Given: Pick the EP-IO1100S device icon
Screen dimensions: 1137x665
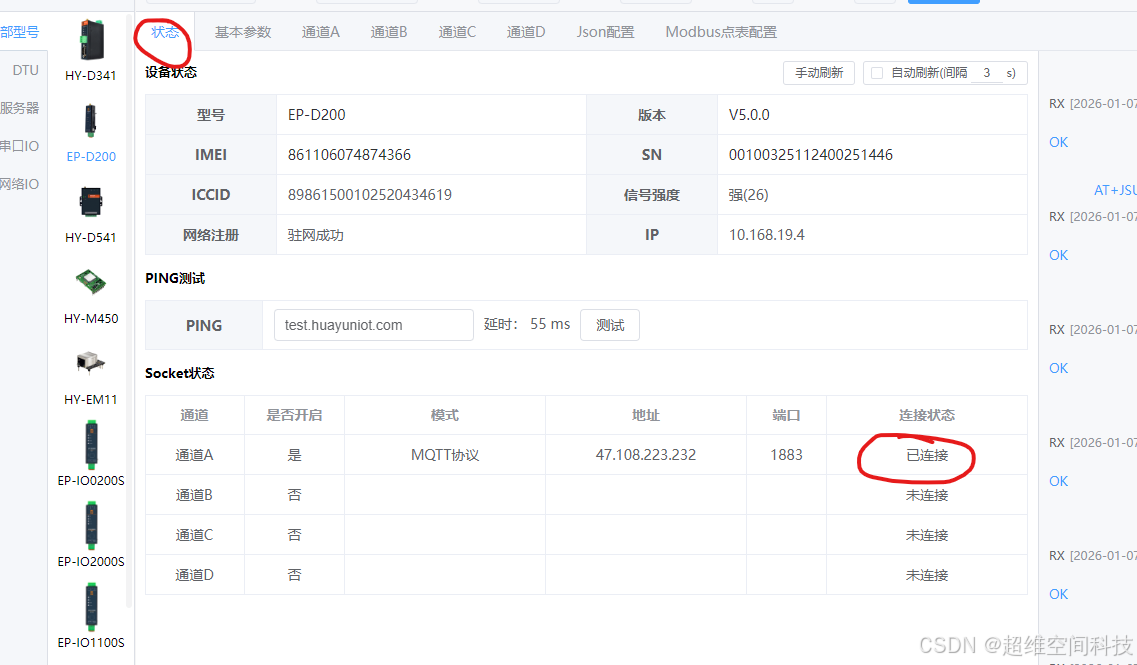Looking at the screenshot, I should 91,606.
